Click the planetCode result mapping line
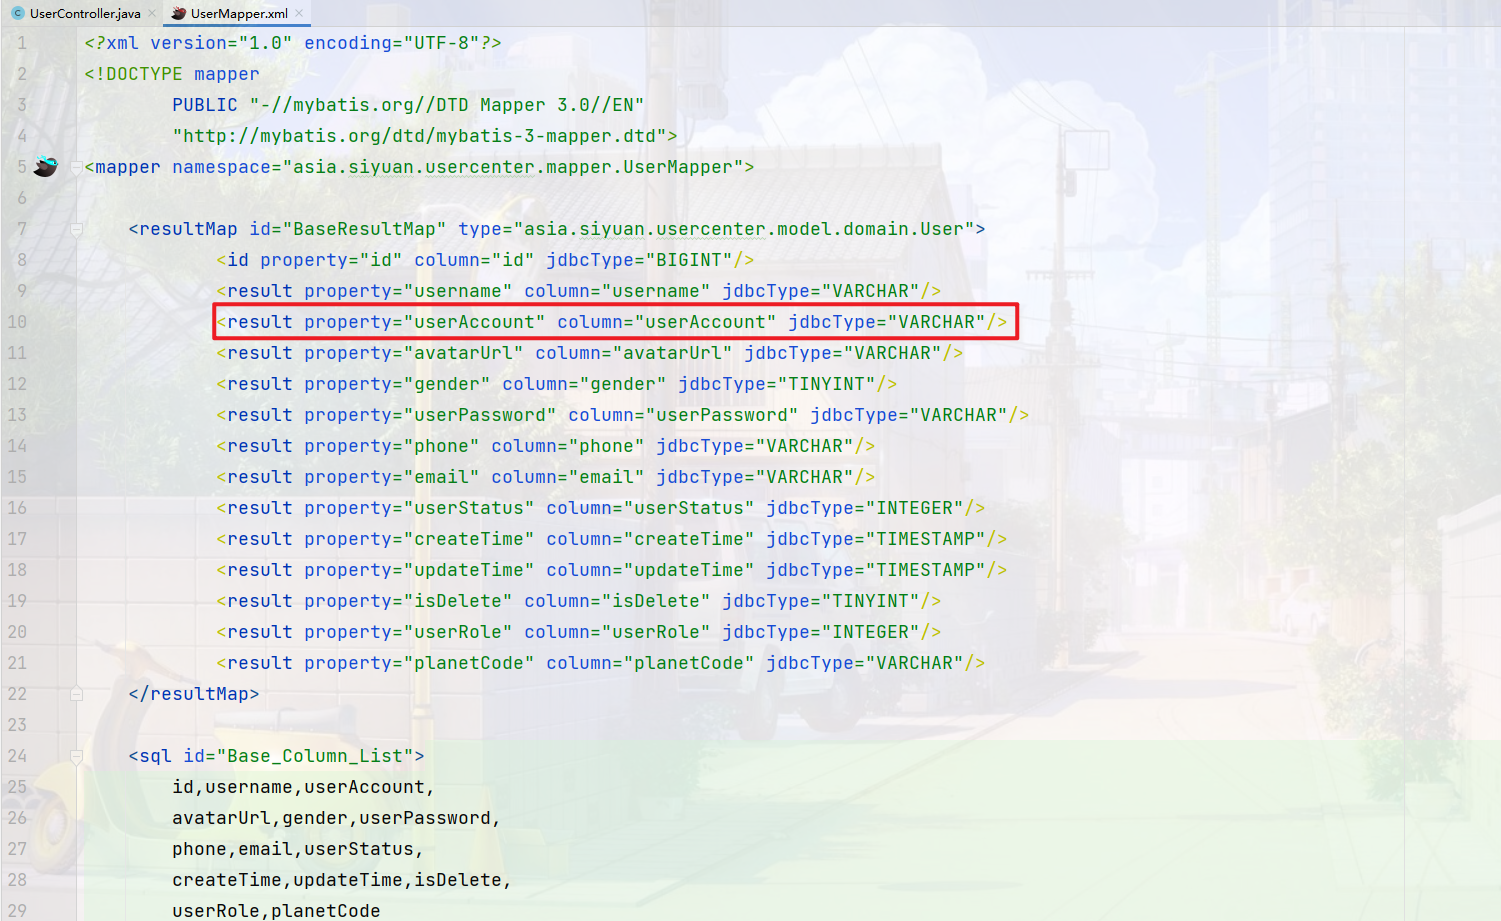Viewport: 1501px width, 921px height. coord(600,662)
